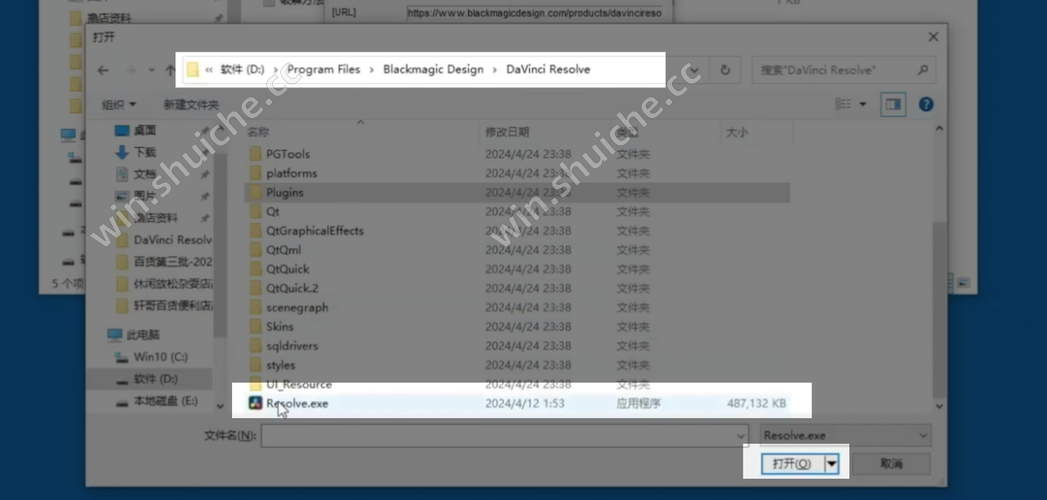Click the file list scroll up arrow
The height and width of the screenshot is (500, 1047).
939,129
